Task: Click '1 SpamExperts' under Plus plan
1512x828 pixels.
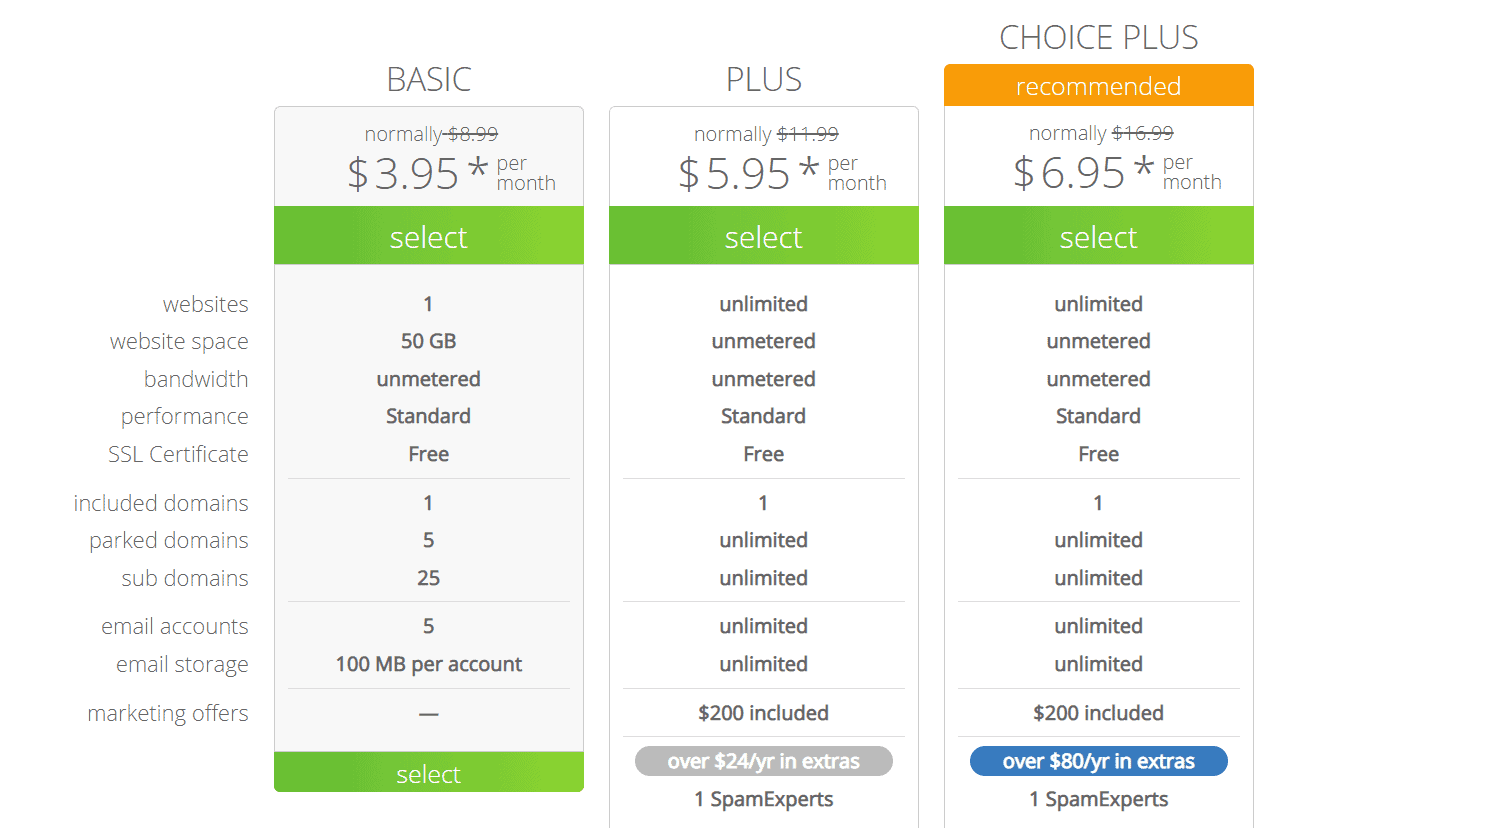Action: 764,799
